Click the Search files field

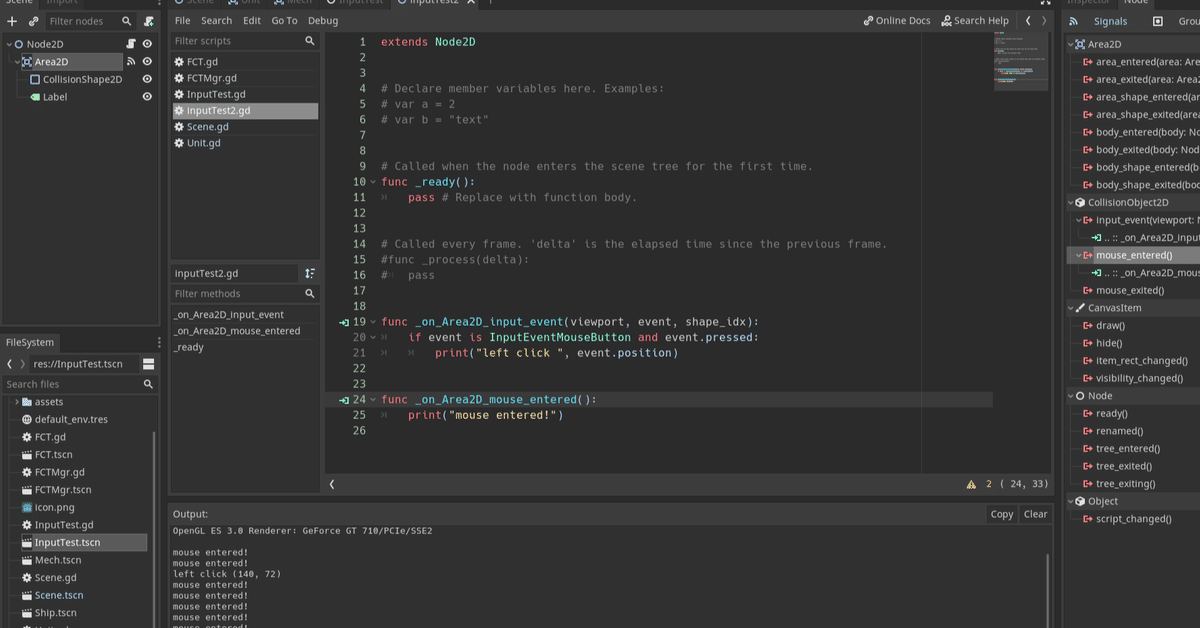coord(79,384)
